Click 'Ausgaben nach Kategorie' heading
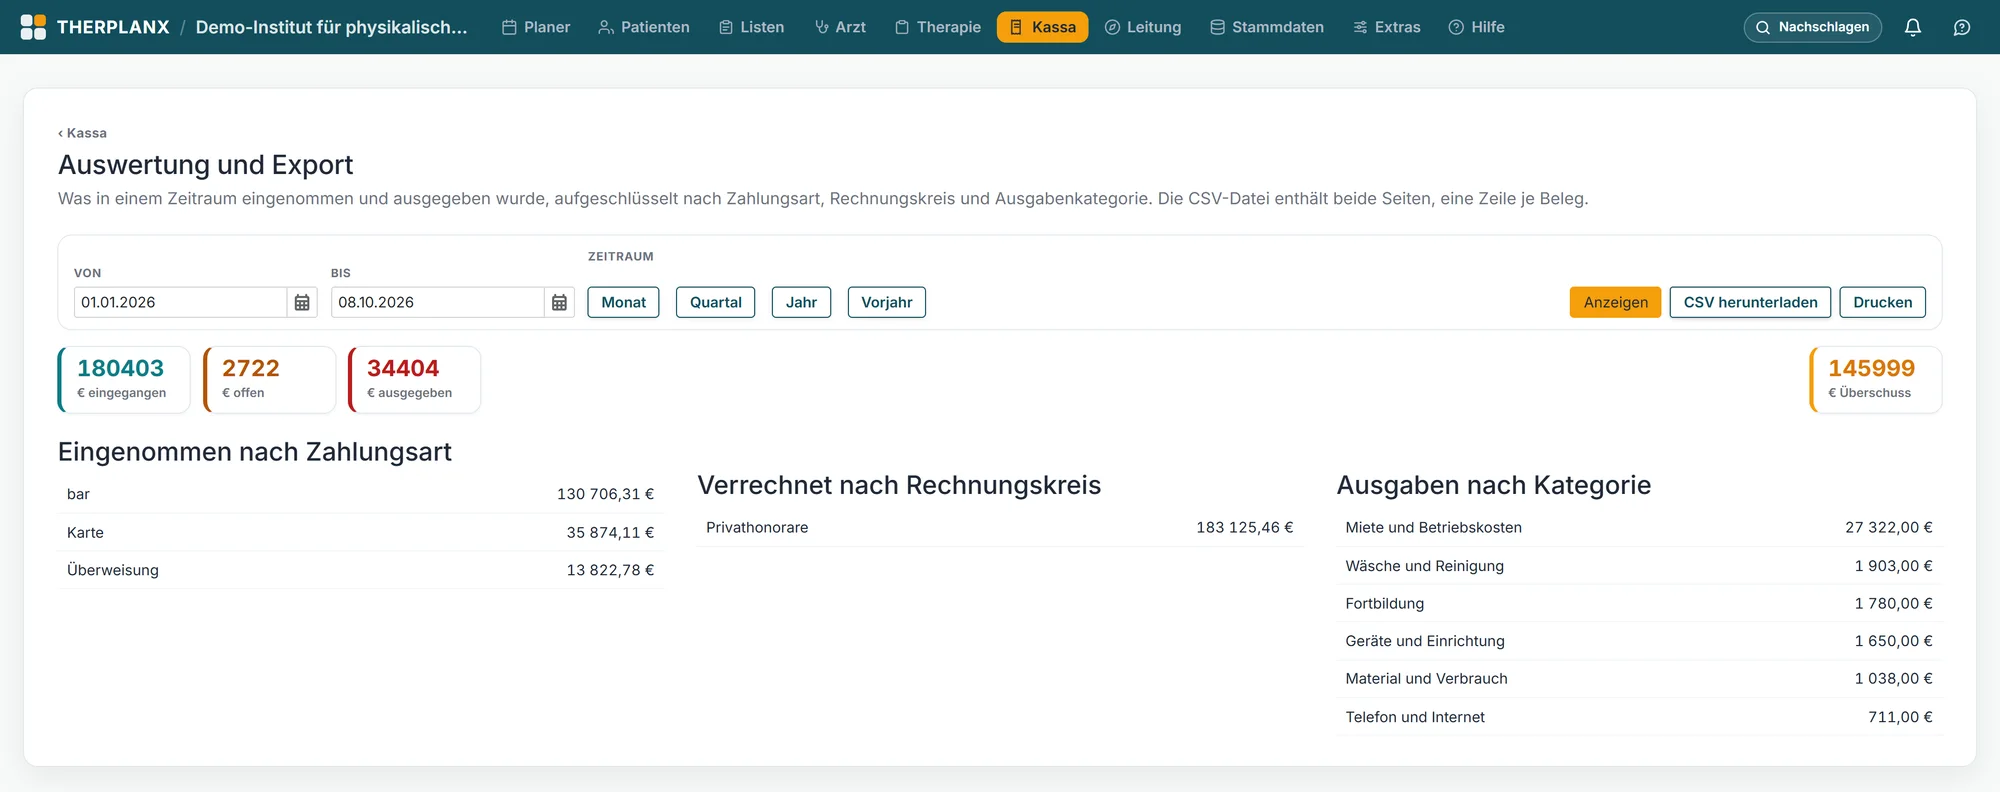 coord(1493,485)
